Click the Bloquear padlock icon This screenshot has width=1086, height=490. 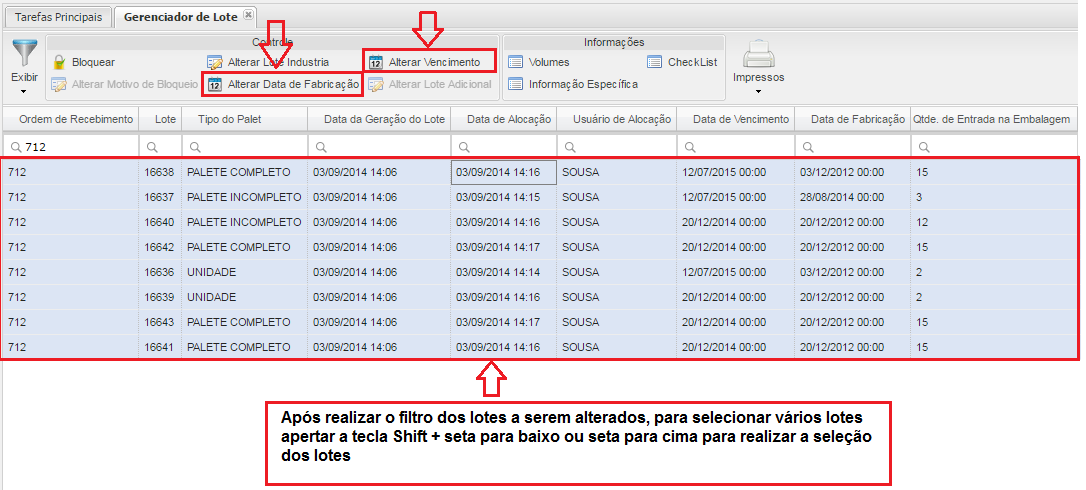coord(60,62)
